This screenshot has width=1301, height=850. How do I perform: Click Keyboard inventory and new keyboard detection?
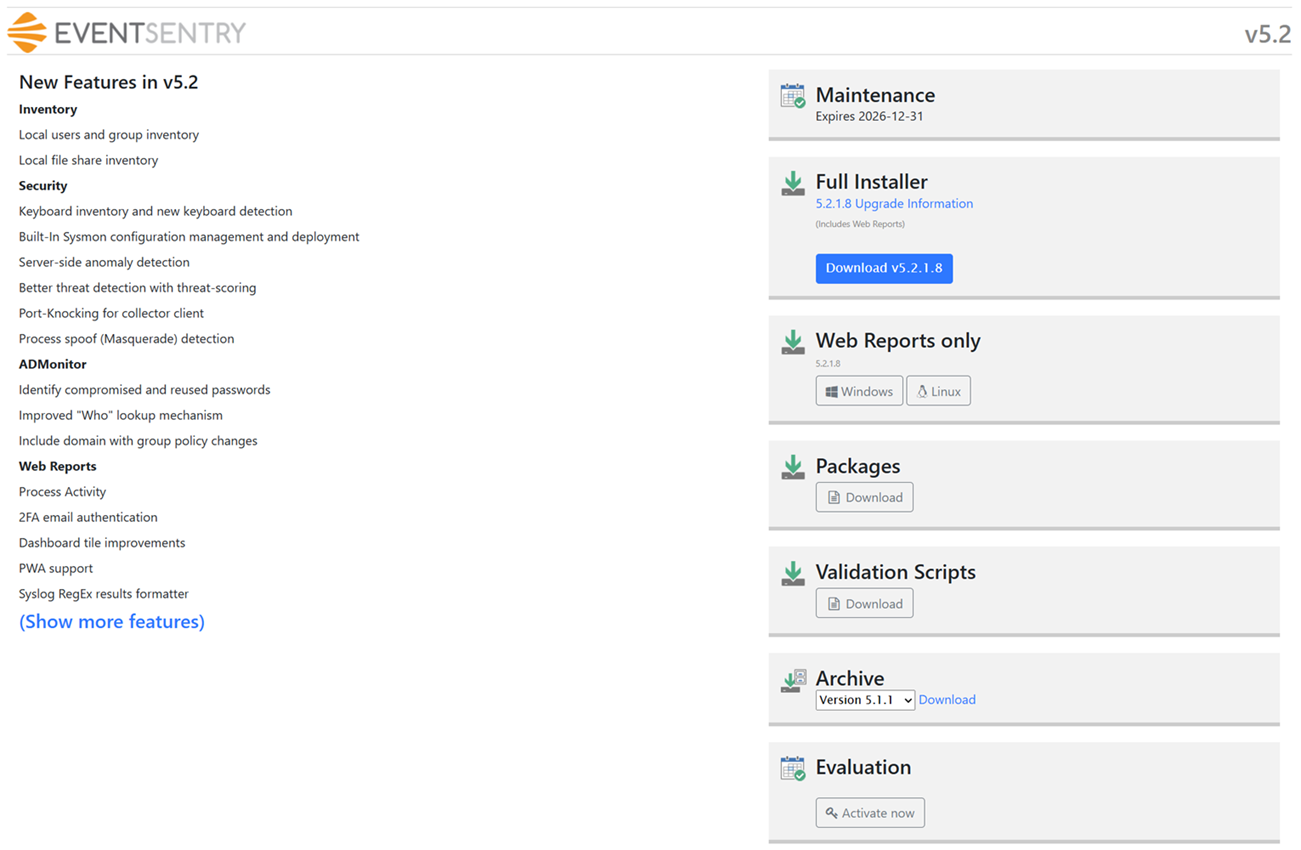point(156,211)
